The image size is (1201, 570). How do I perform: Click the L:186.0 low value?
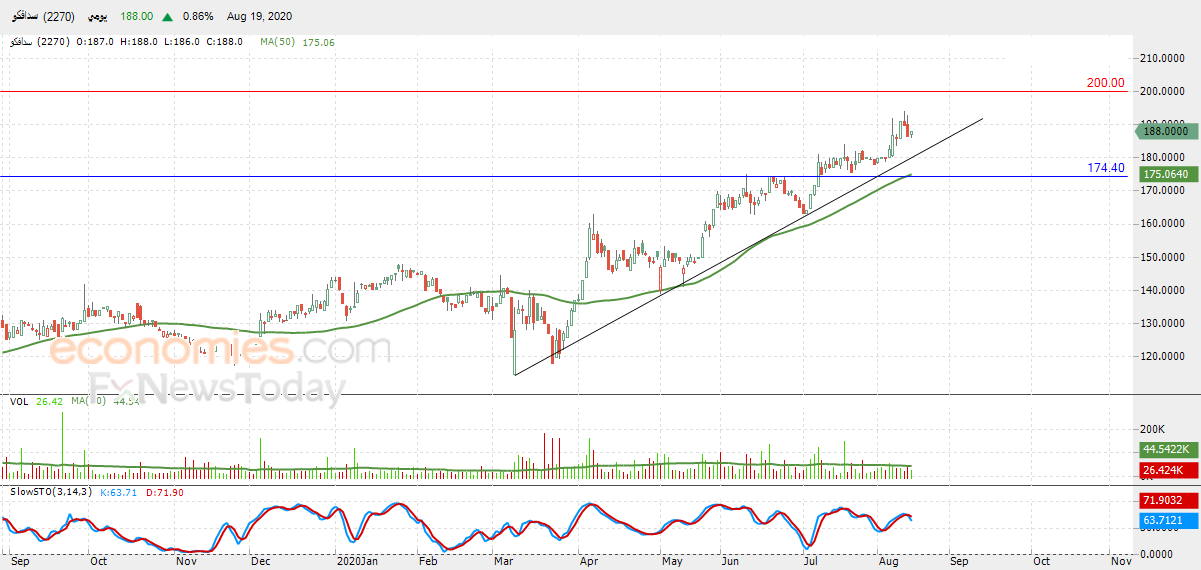pyautogui.click(x=181, y=42)
